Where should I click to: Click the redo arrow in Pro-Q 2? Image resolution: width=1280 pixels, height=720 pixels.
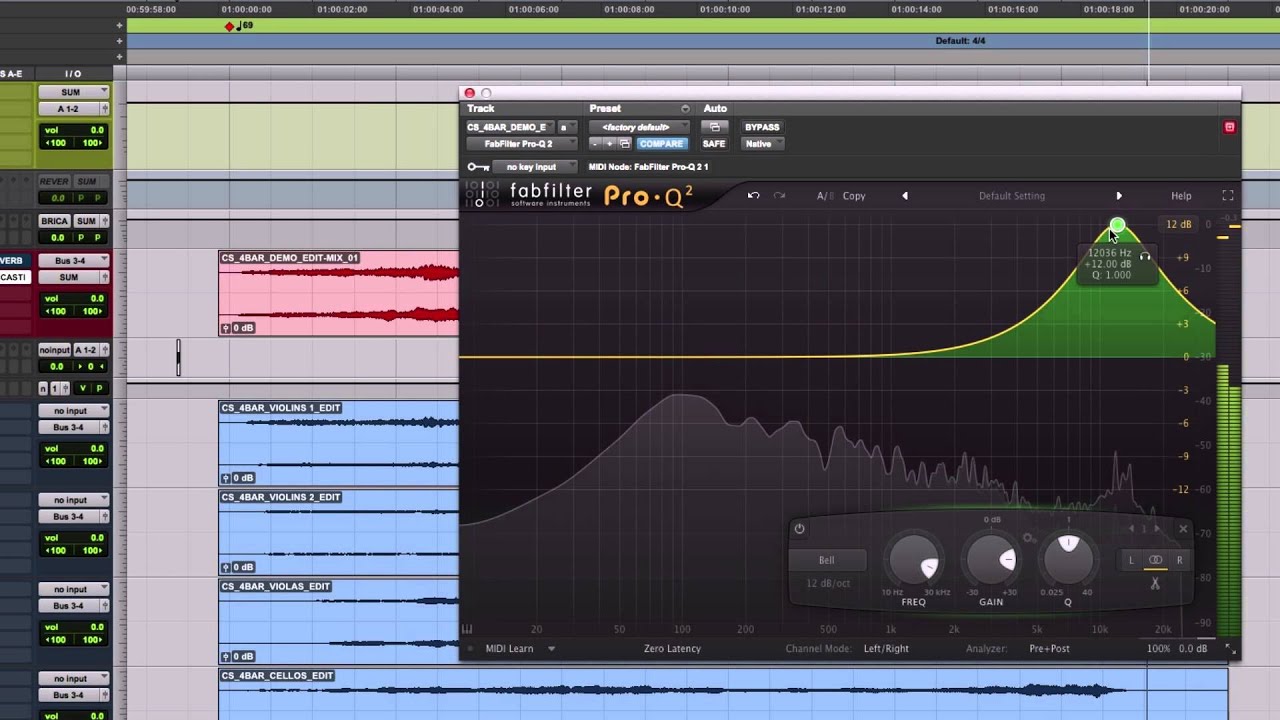click(x=780, y=196)
